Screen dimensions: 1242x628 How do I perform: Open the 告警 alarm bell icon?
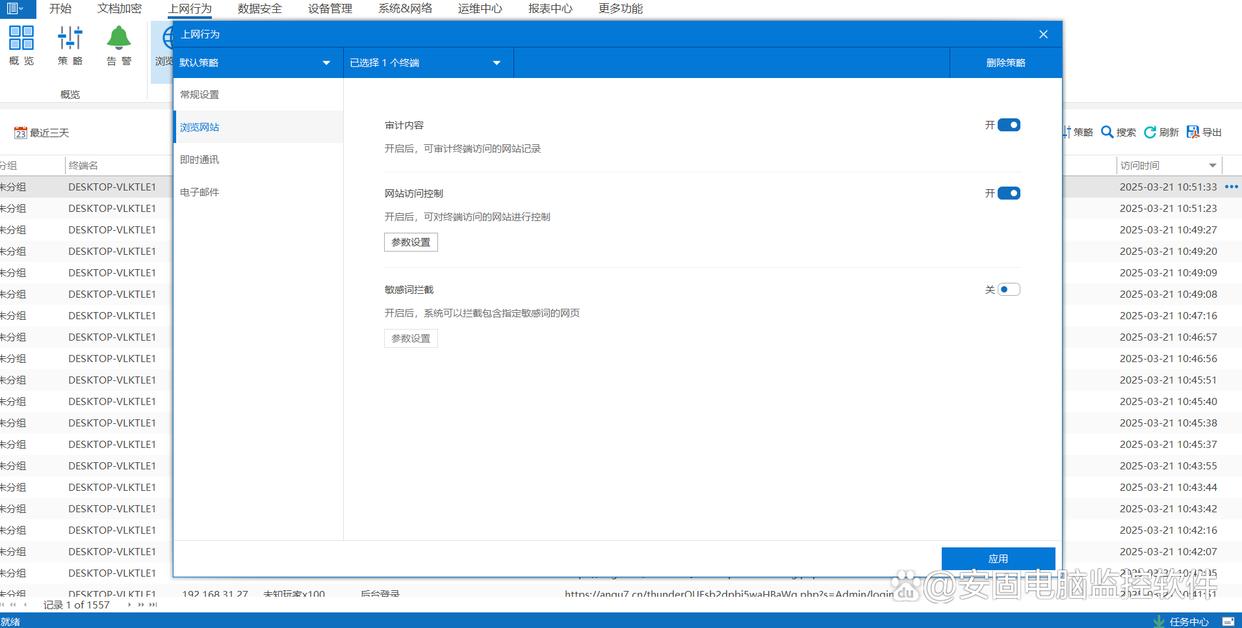(119, 39)
